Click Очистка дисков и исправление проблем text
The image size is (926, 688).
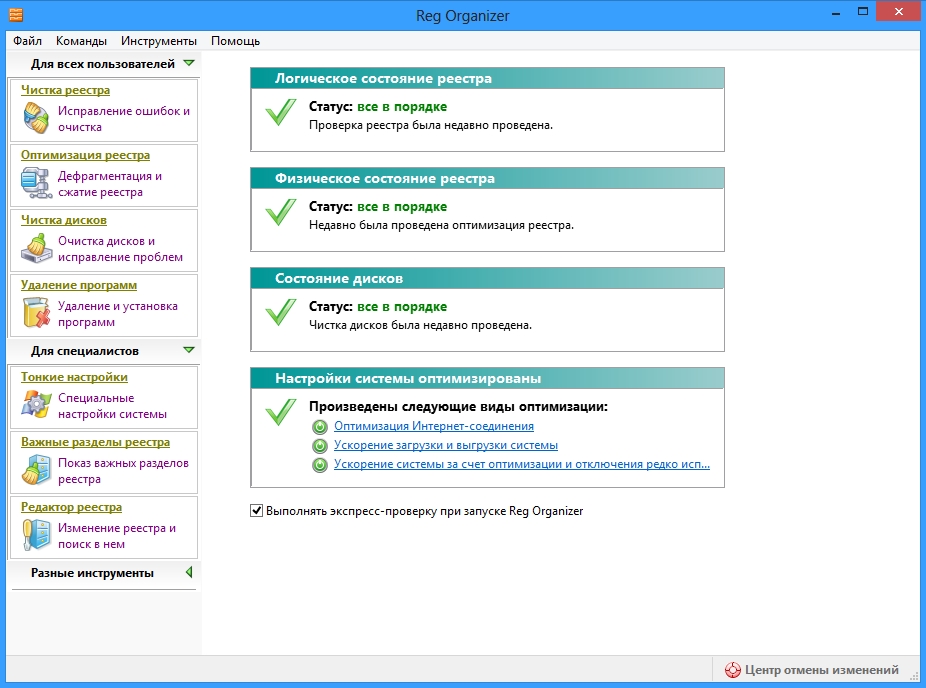120,249
